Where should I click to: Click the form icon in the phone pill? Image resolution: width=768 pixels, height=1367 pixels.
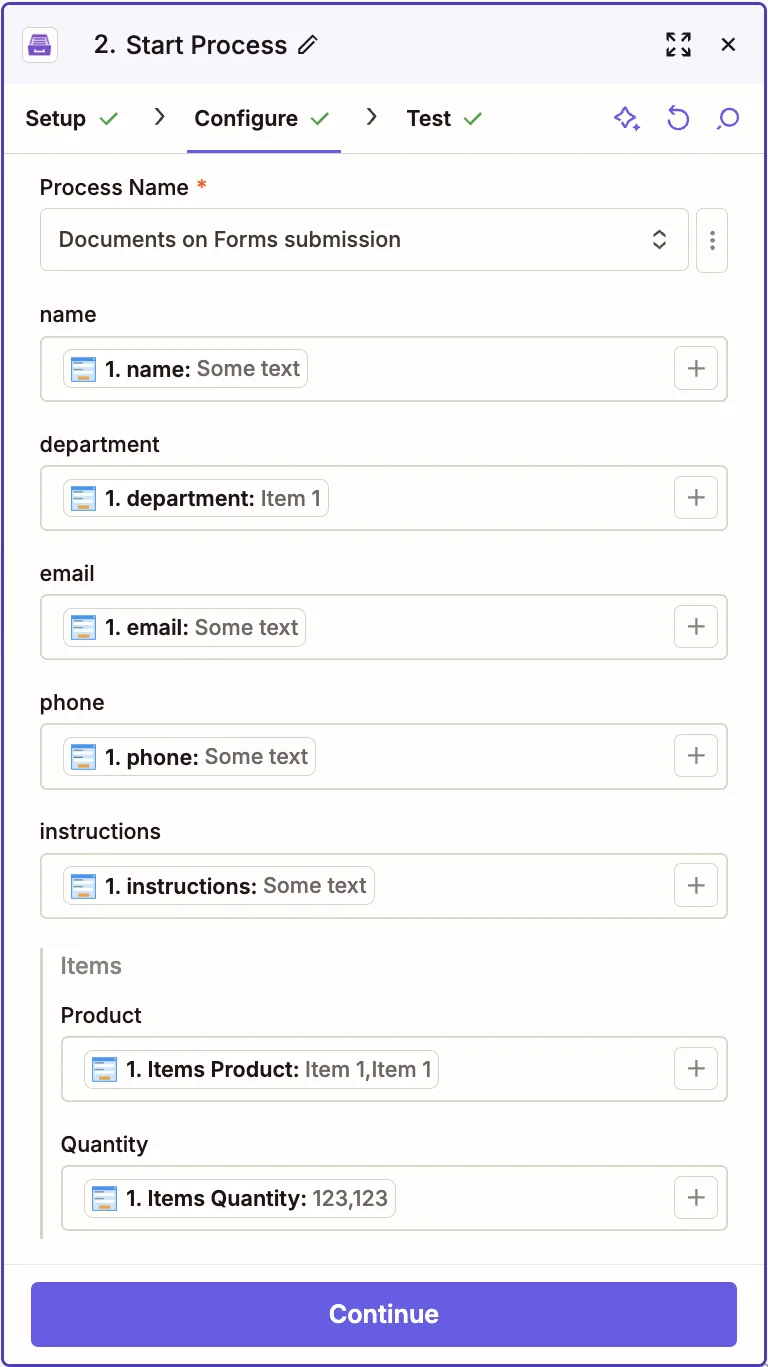tap(83, 756)
